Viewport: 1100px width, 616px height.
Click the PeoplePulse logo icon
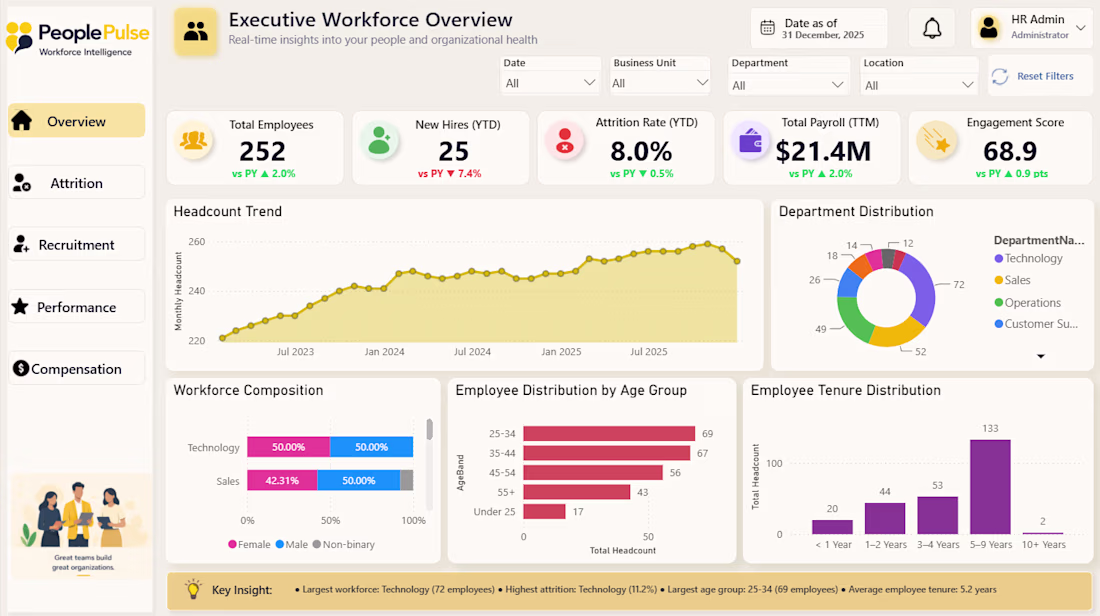[x=20, y=37]
